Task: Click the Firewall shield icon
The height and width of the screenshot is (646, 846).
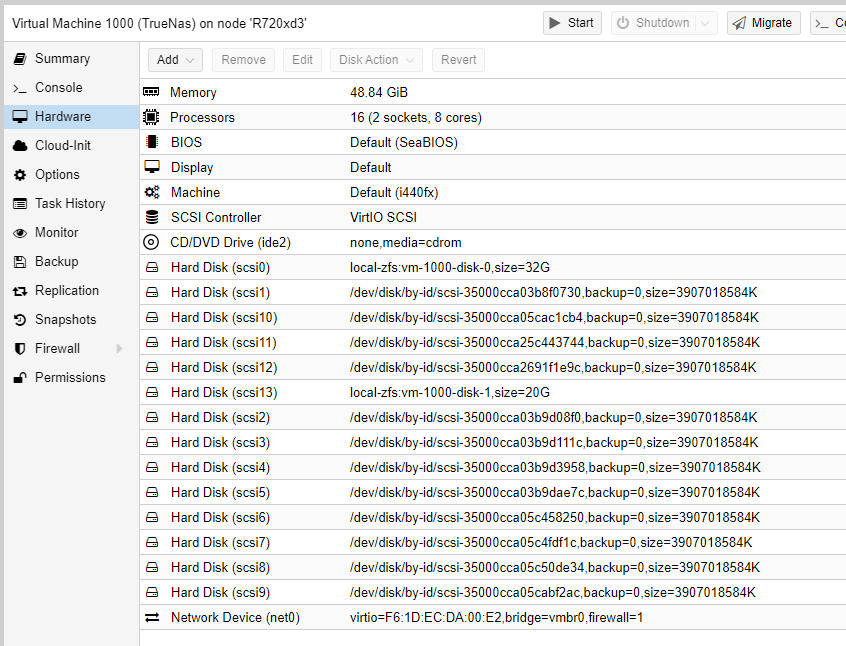Action: pyautogui.click(x=20, y=349)
